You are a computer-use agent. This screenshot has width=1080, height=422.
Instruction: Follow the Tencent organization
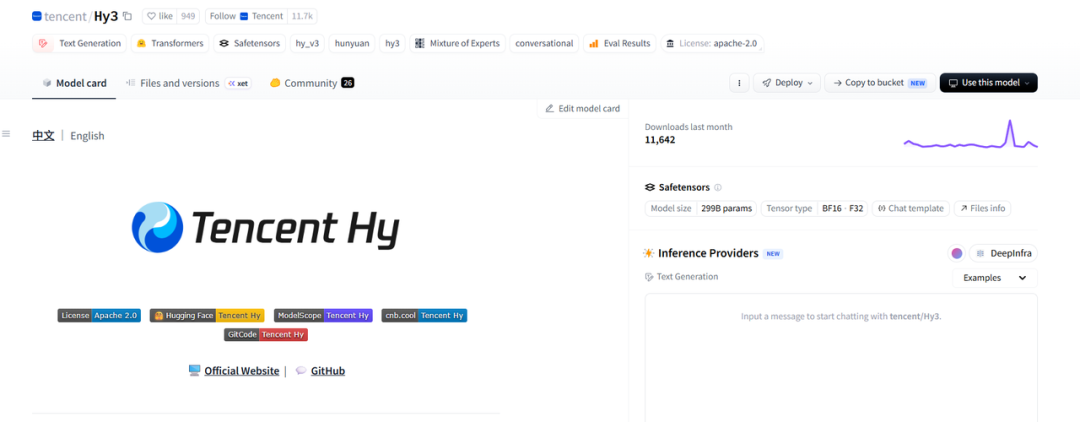244,16
